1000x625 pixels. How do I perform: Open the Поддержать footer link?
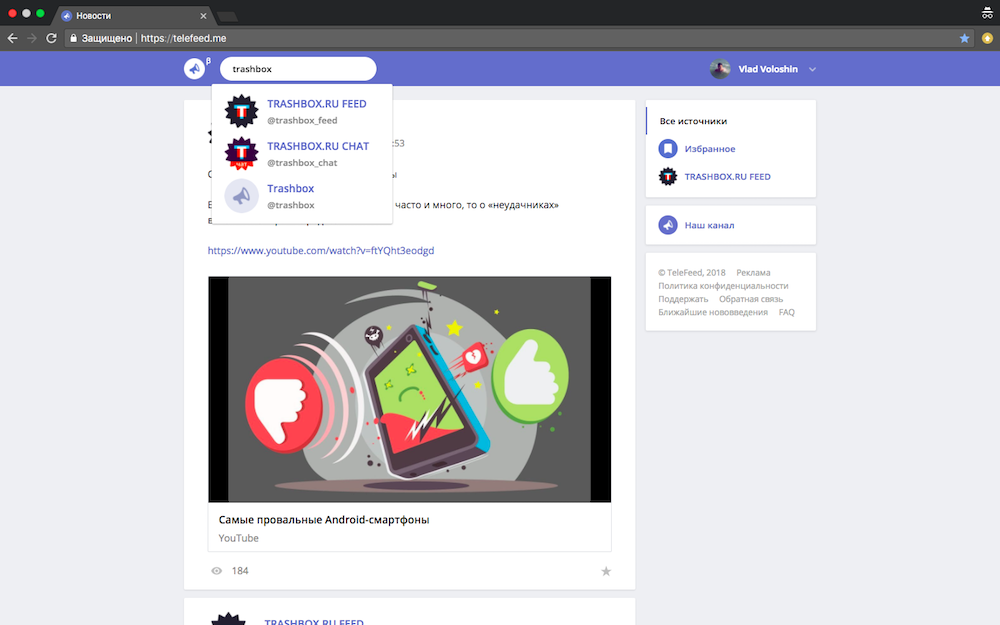(683, 299)
